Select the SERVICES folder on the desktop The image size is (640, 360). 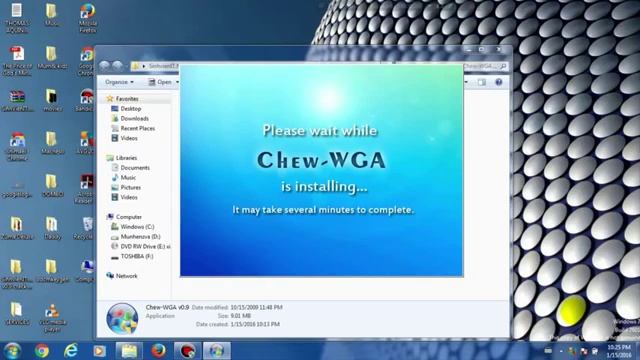click(17, 313)
